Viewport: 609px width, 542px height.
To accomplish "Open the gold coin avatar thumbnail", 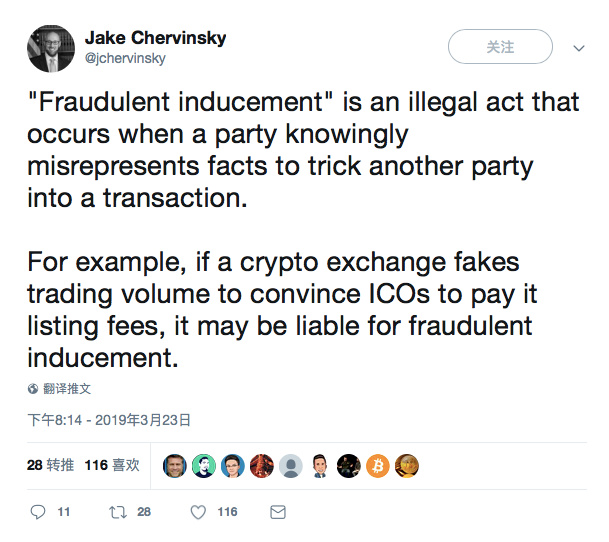I will (407, 465).
